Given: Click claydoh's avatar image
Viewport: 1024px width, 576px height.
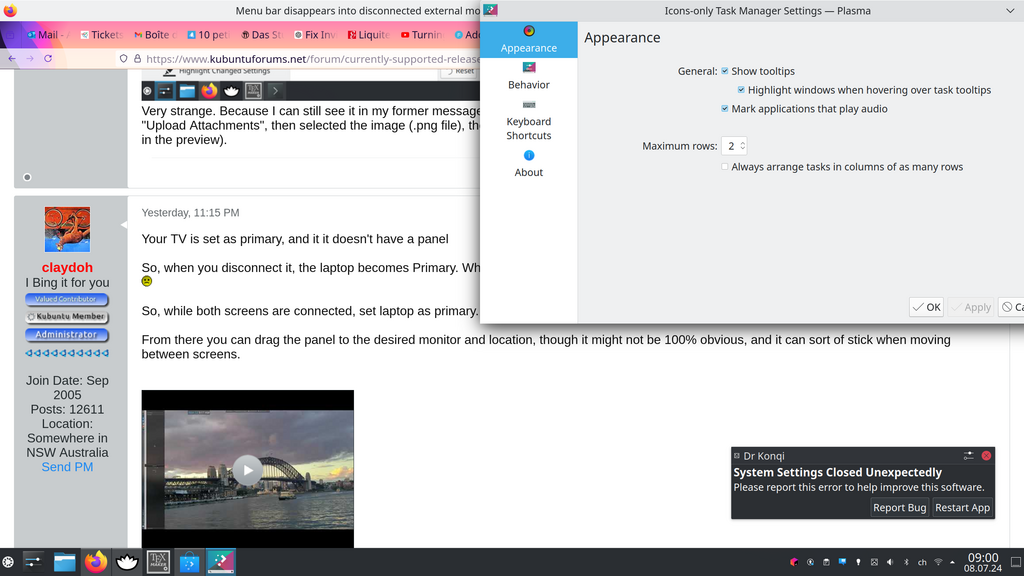Looking at the screenshot, I should tap(67, 229).
